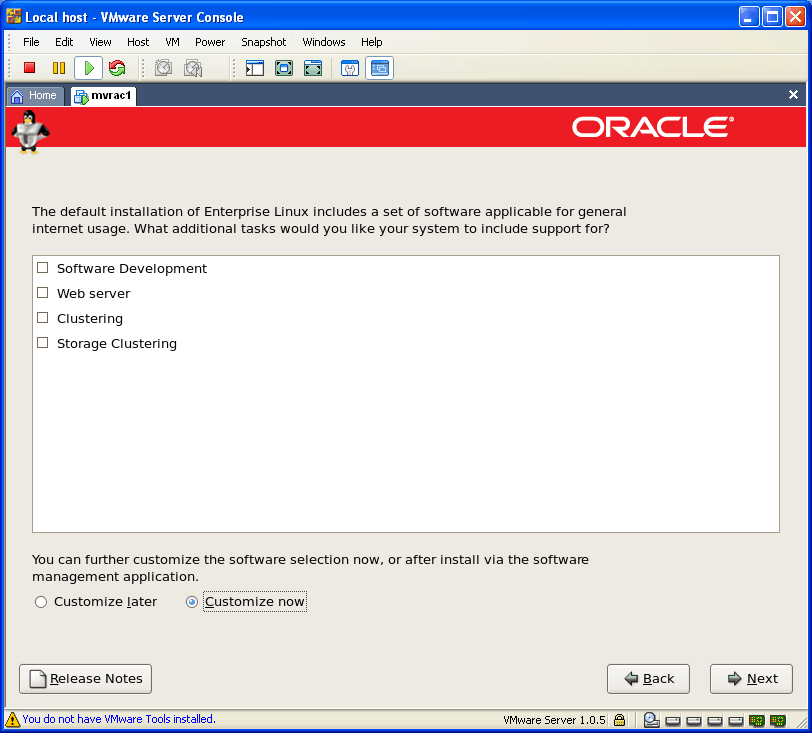
Task: Go back using the Back button
Action: (x=648, y=679)
